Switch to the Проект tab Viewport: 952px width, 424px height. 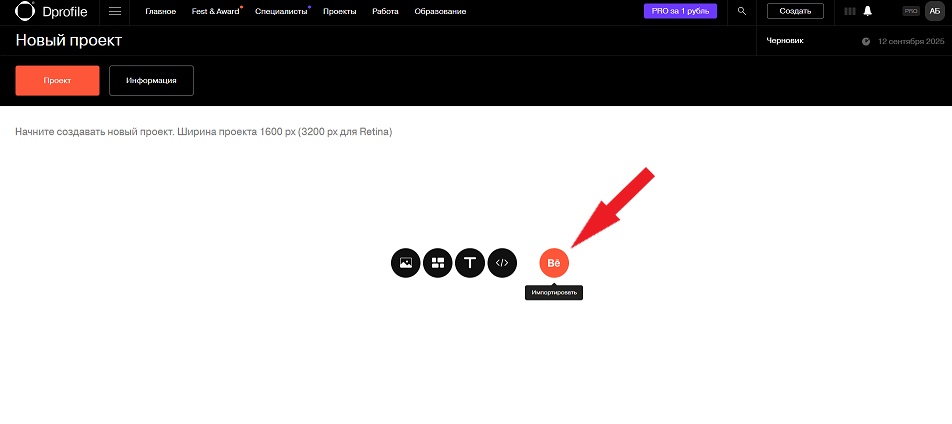[57, 80]
